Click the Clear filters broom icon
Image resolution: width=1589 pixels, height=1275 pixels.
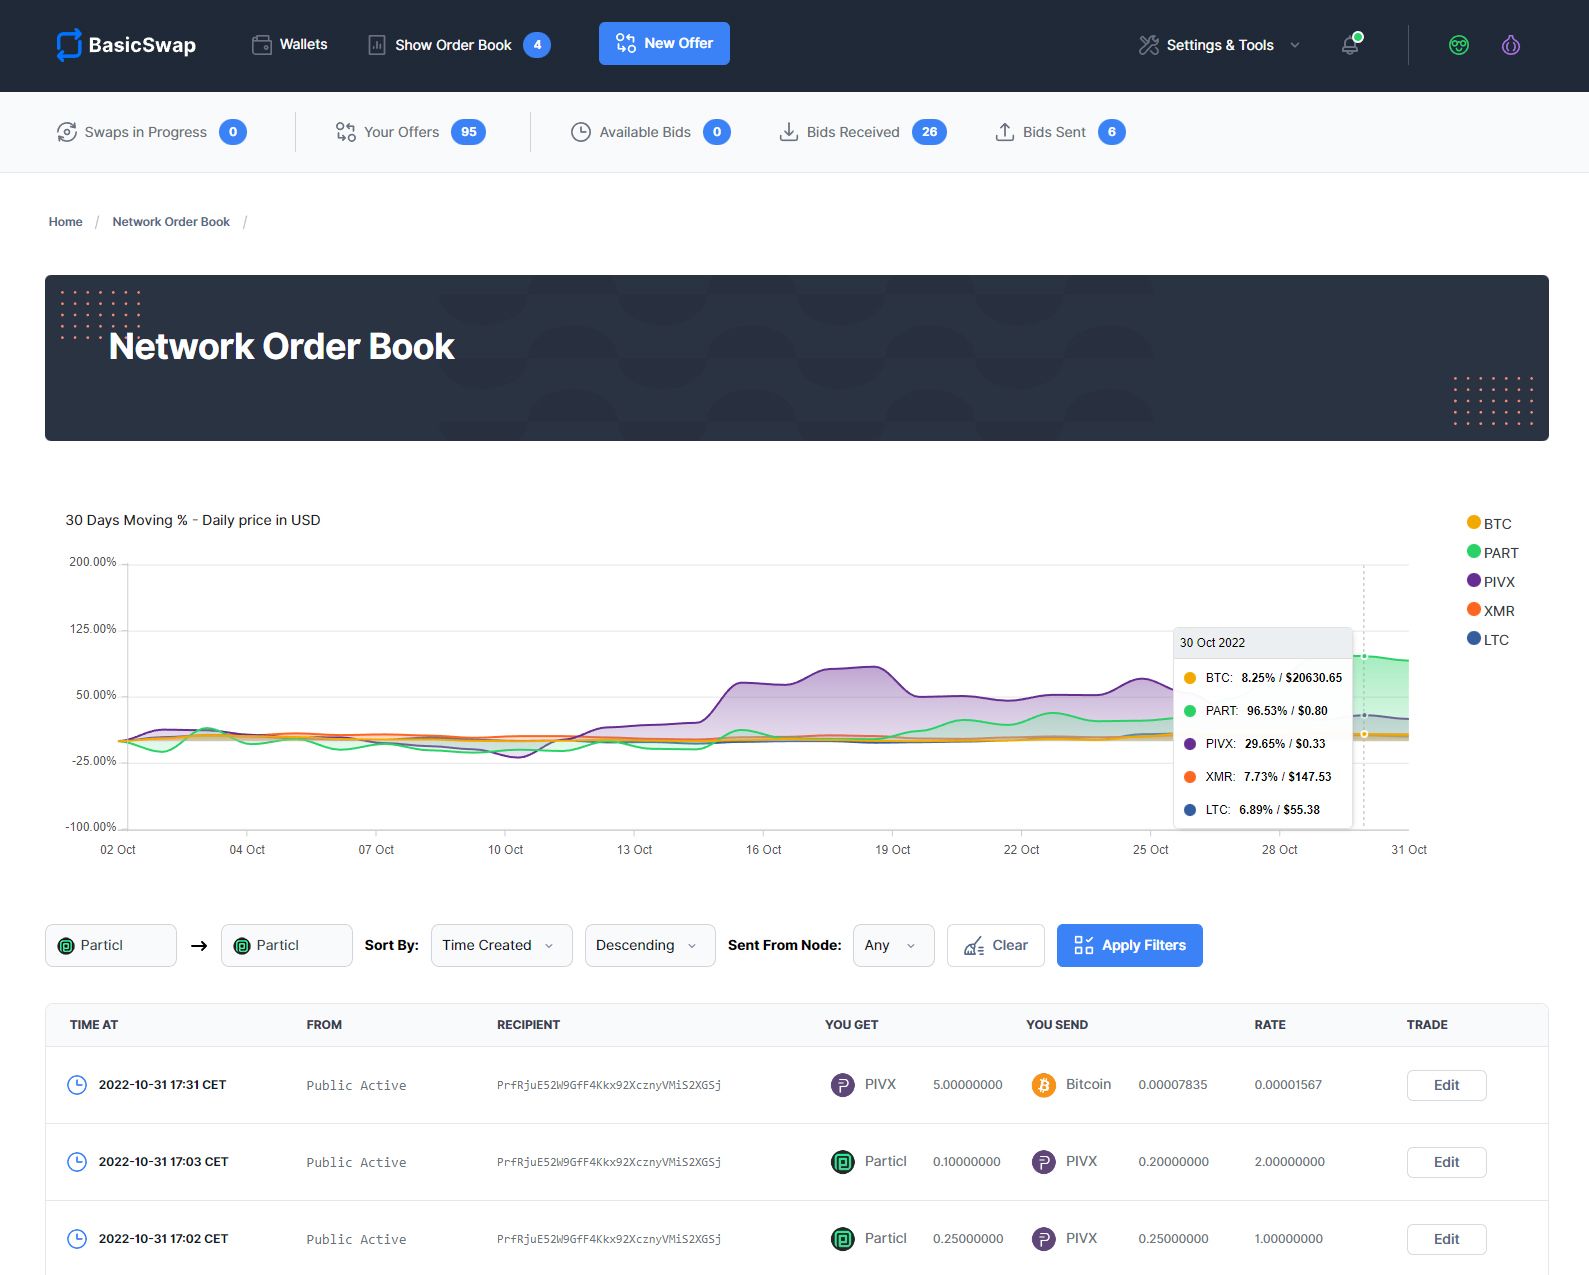(974, 946)
